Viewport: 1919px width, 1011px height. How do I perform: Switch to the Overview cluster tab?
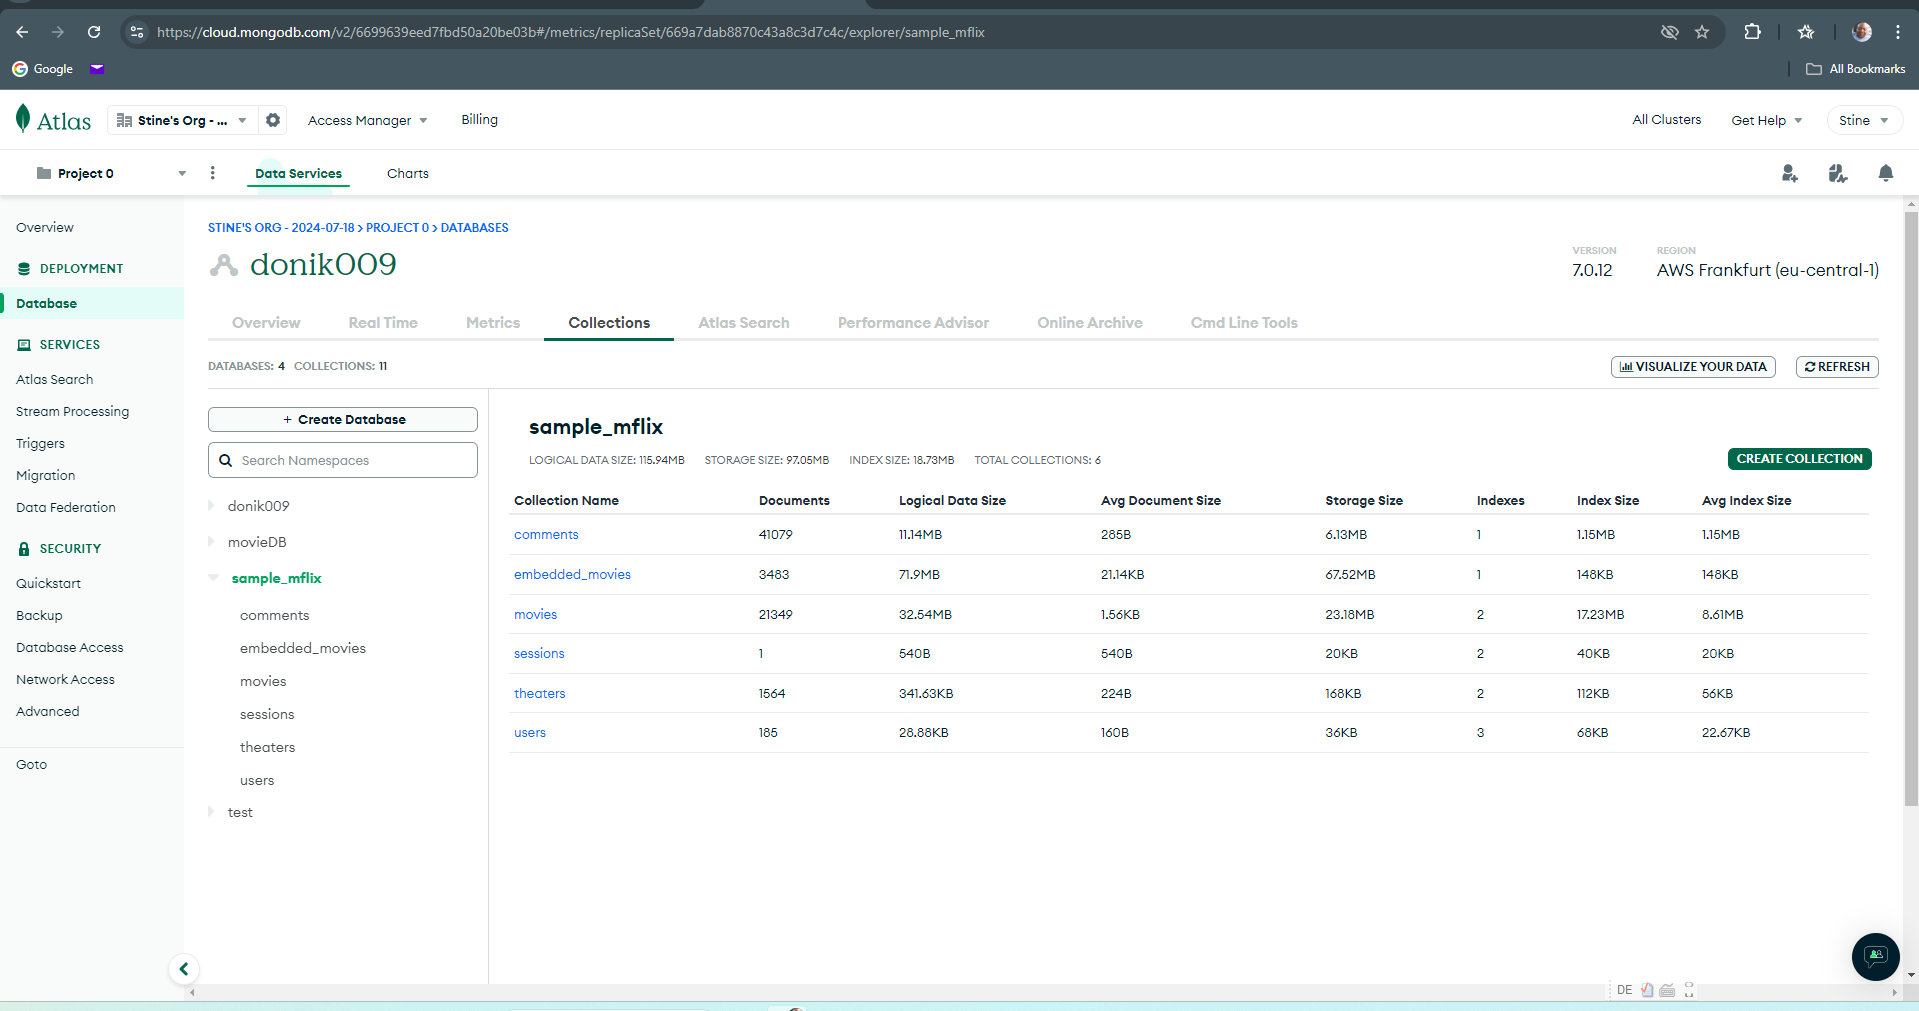[266, 323]
